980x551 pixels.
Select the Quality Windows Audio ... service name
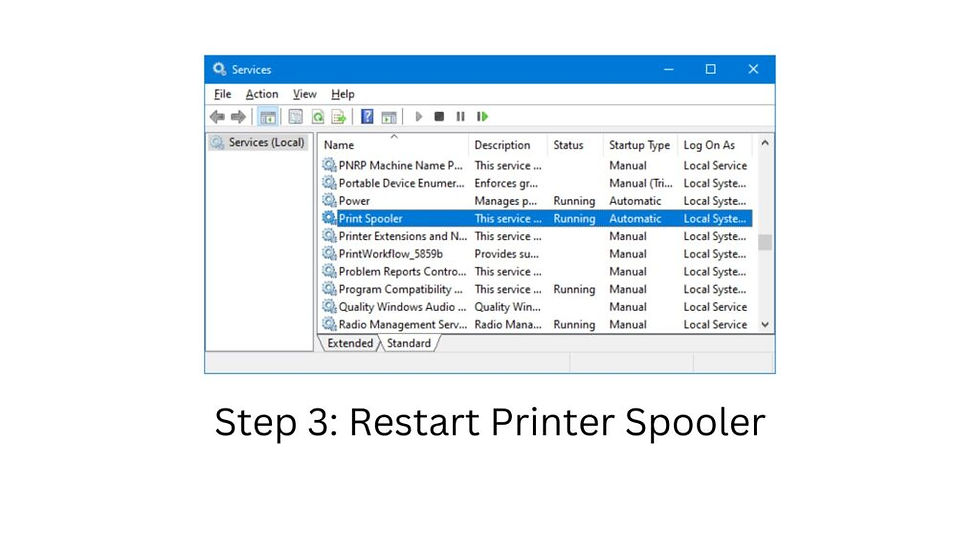(x=402, y=307)
